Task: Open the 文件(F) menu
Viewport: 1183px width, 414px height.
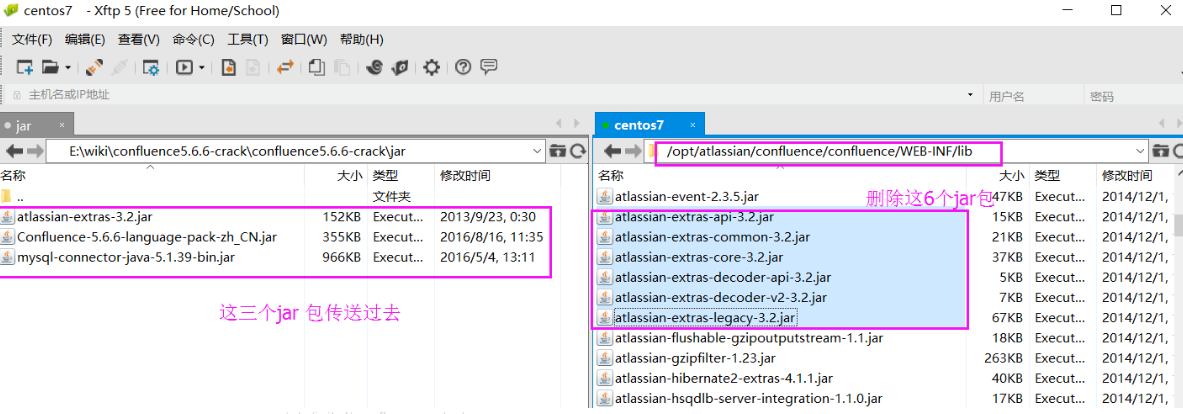Action: [x=32, y=39]
